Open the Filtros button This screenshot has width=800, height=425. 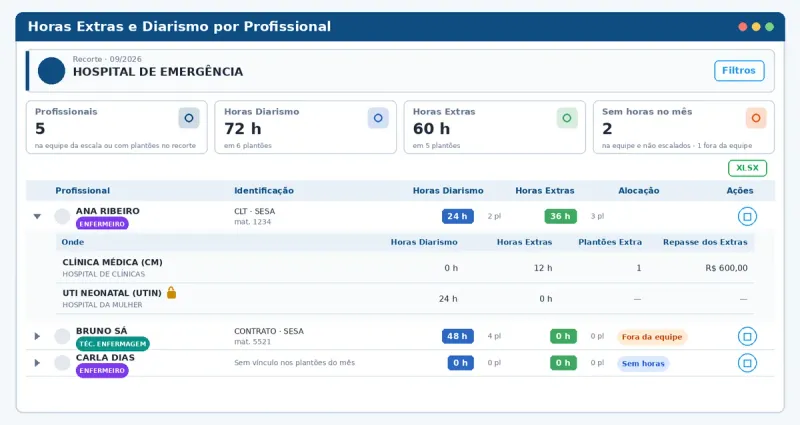(x=739, y=70)
